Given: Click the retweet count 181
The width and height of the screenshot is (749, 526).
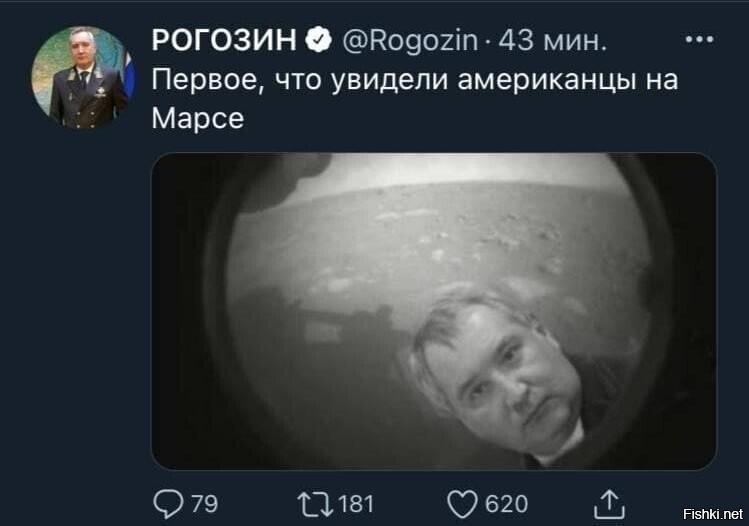Looking at the screenshot, I should pos(356,504).
